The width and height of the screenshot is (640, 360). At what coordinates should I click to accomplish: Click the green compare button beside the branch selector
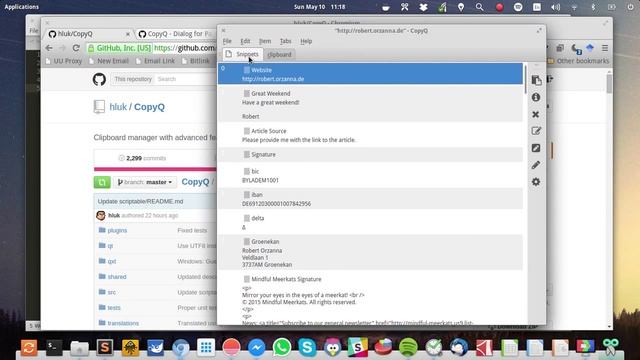point(102,182)
